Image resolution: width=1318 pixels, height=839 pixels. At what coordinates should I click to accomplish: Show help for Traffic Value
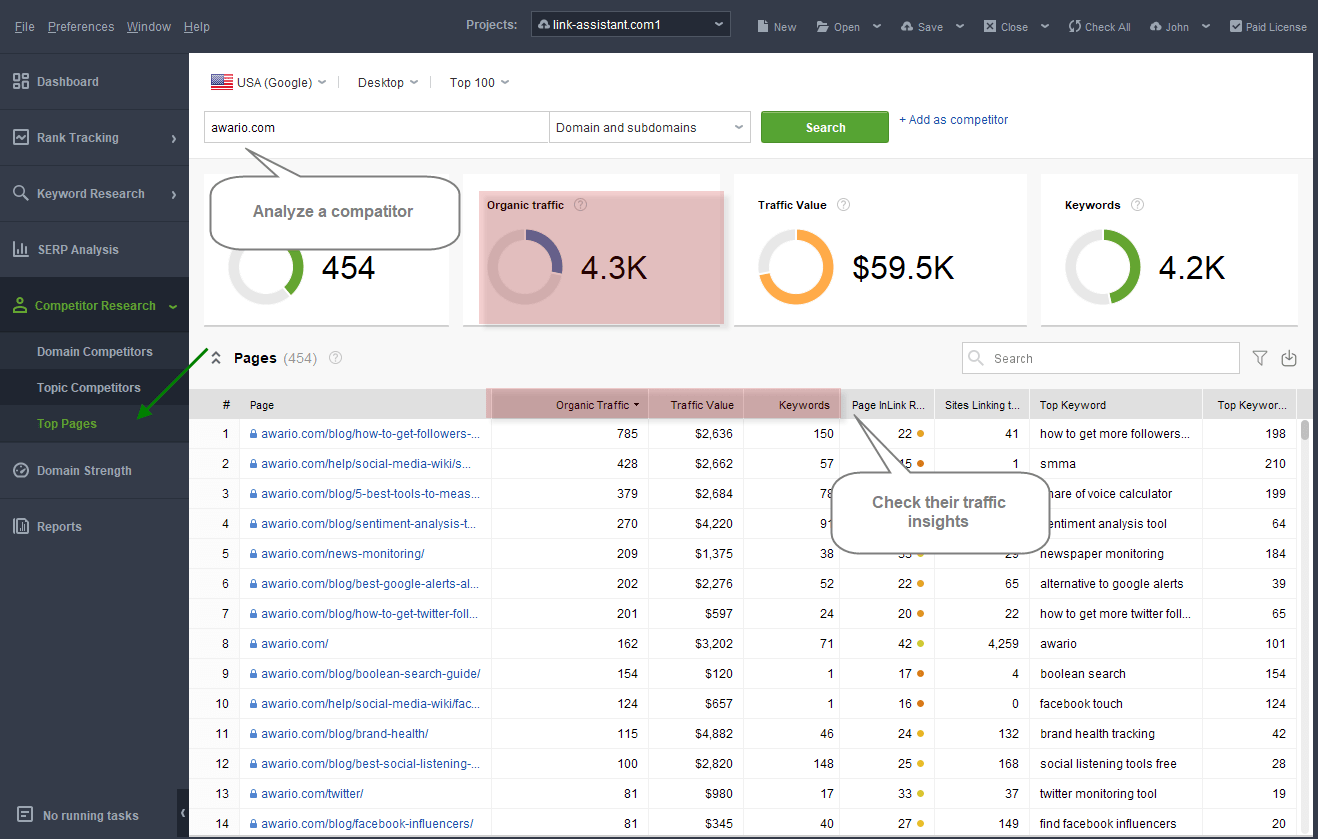click(x=843, y=205)
